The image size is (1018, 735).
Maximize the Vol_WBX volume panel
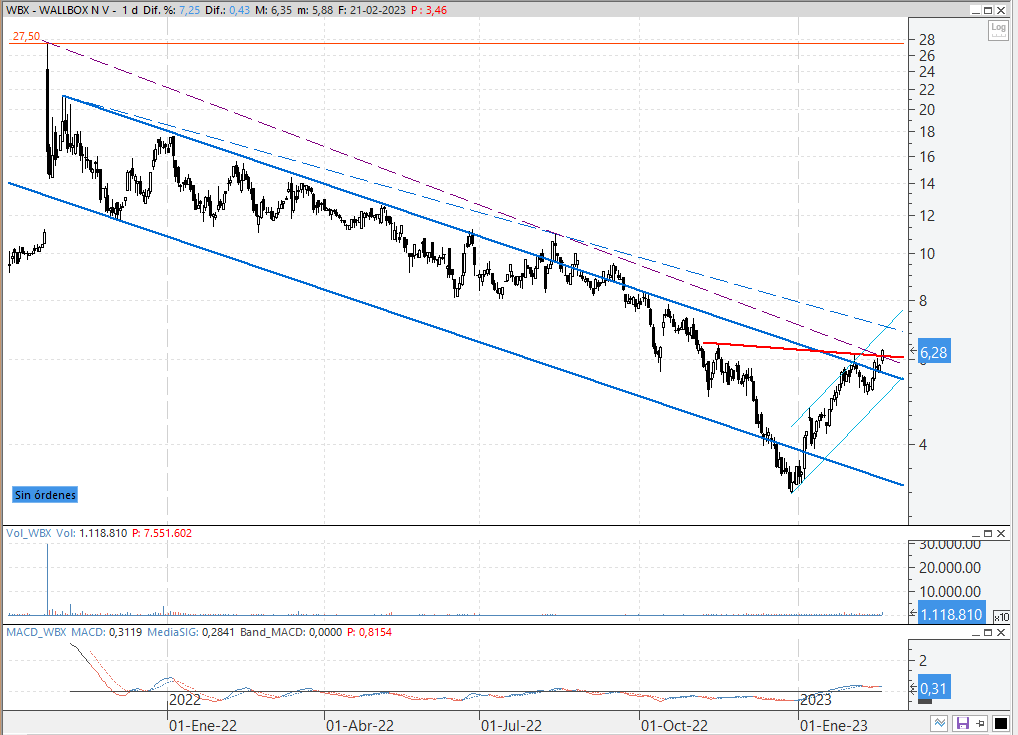tap(988, 534)
